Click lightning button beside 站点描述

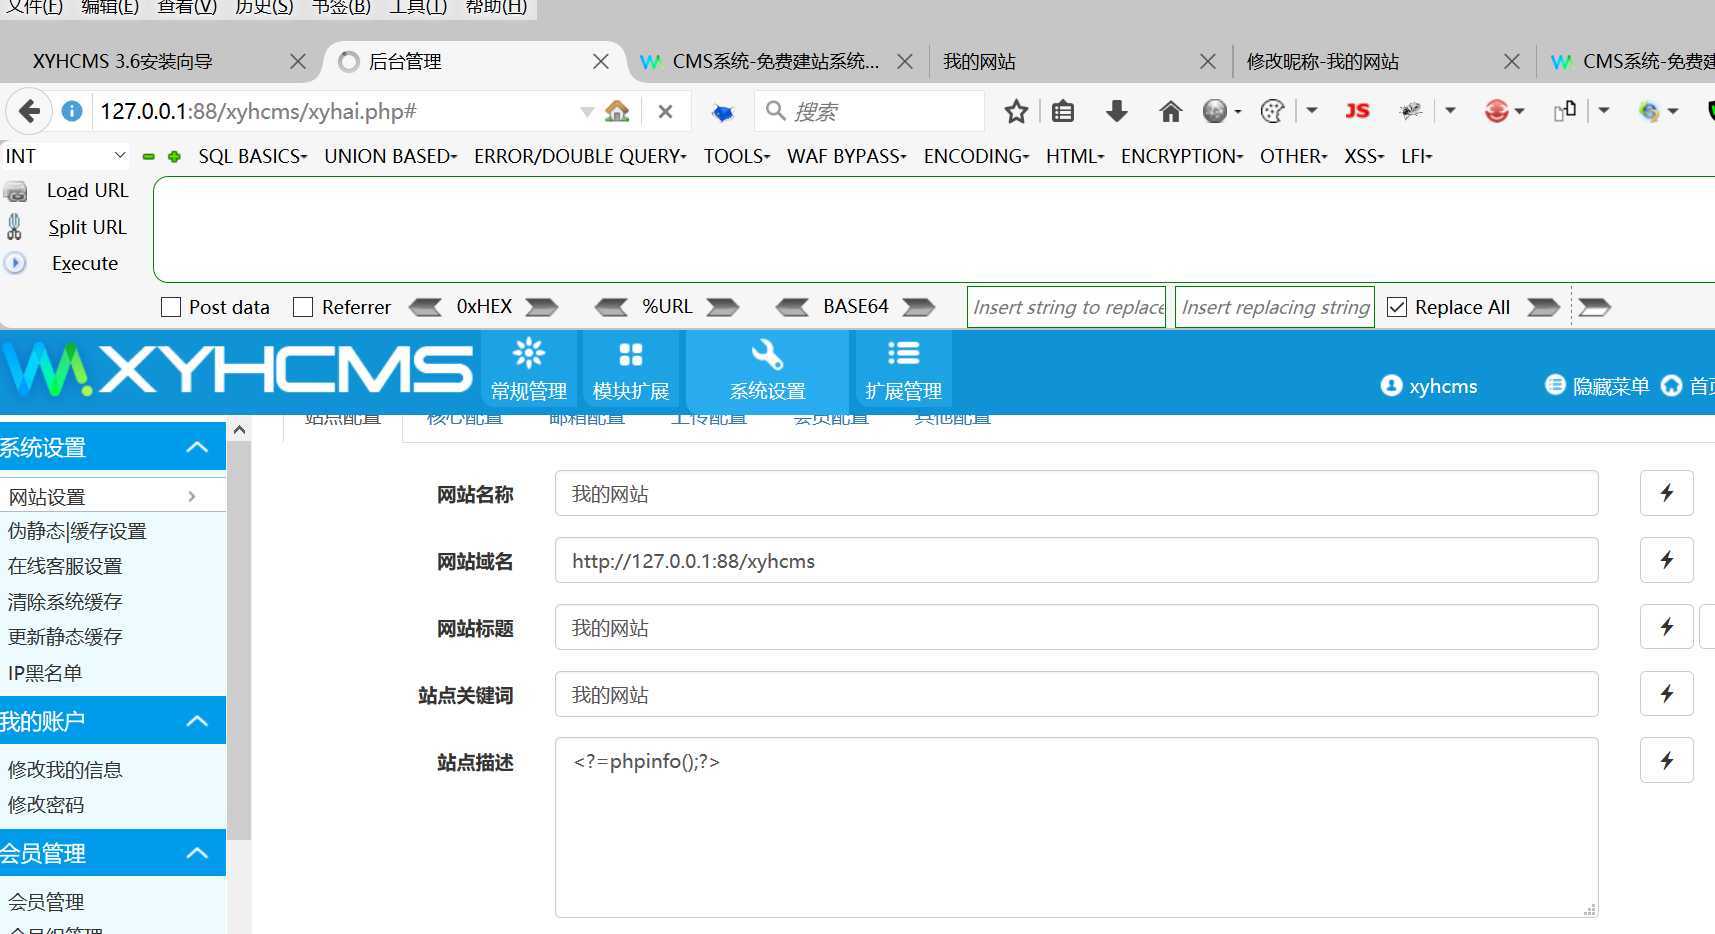tap(1667, 761)
